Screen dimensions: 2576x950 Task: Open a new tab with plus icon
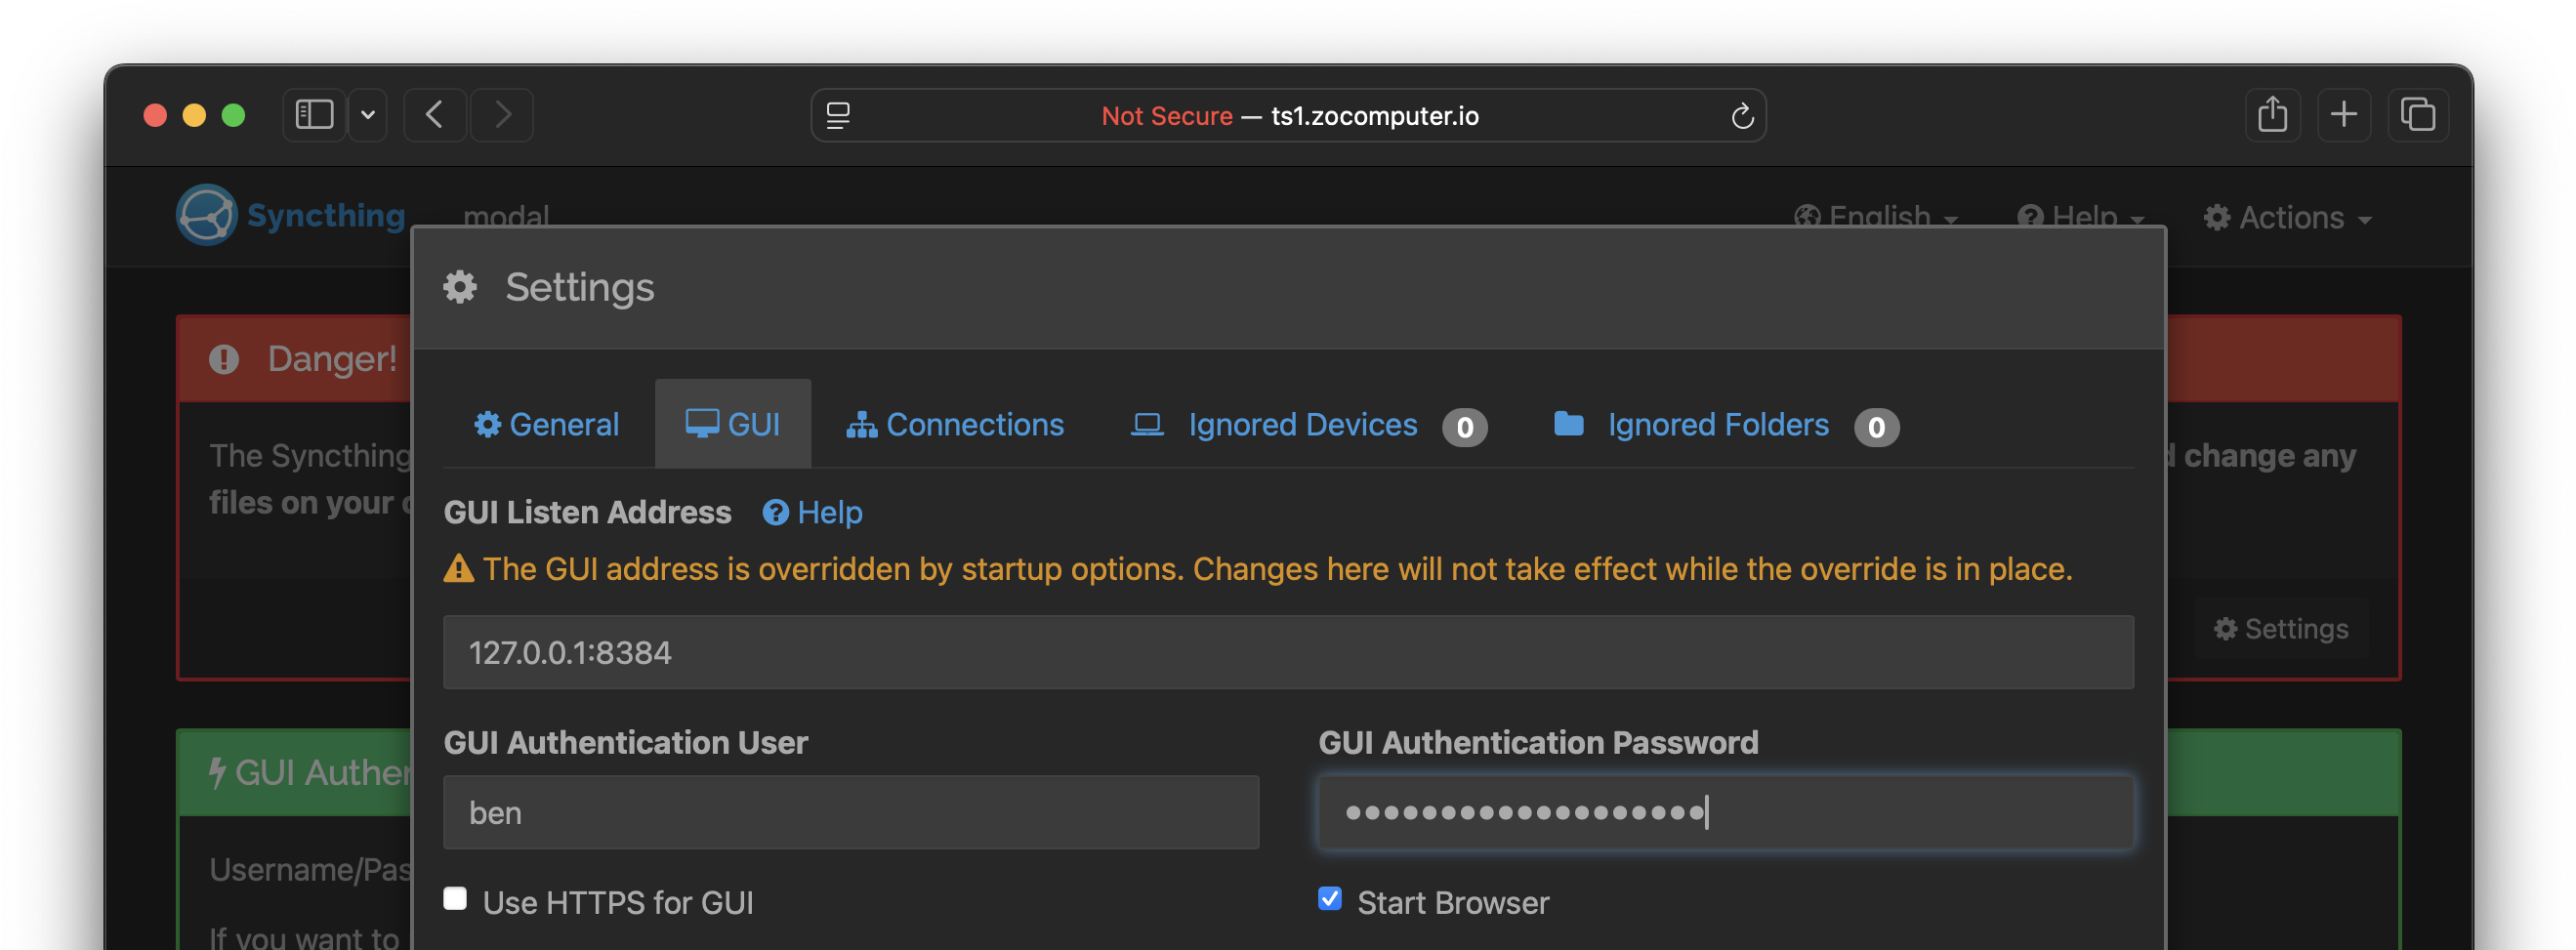tap(2344, 115)
